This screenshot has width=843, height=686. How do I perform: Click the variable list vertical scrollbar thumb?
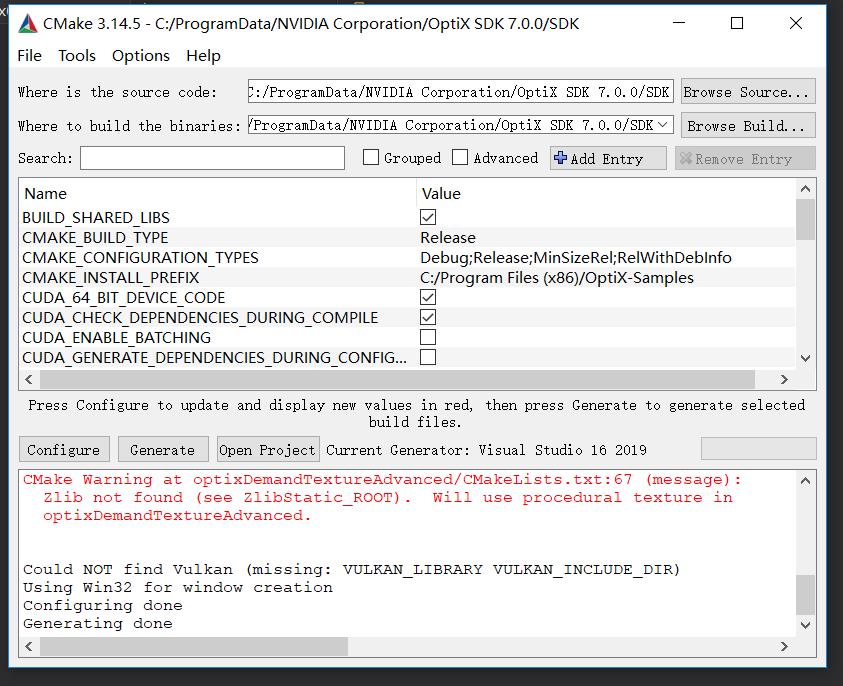coord(805,219)
